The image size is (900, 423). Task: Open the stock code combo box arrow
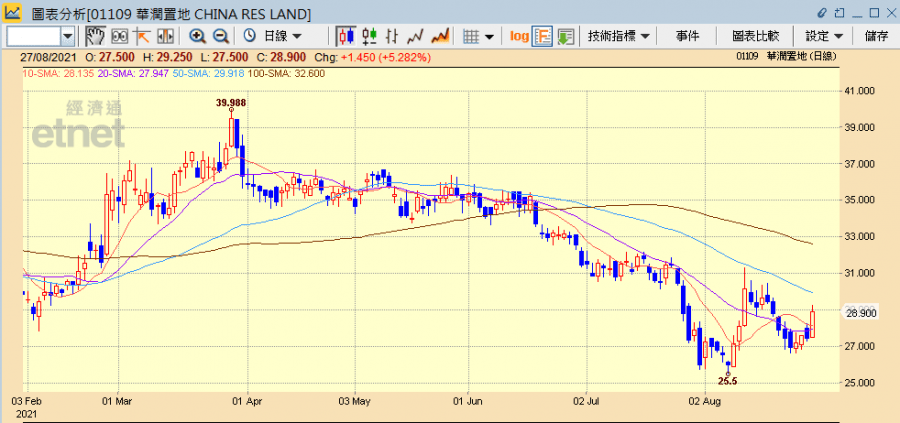(x=68, y=36)
